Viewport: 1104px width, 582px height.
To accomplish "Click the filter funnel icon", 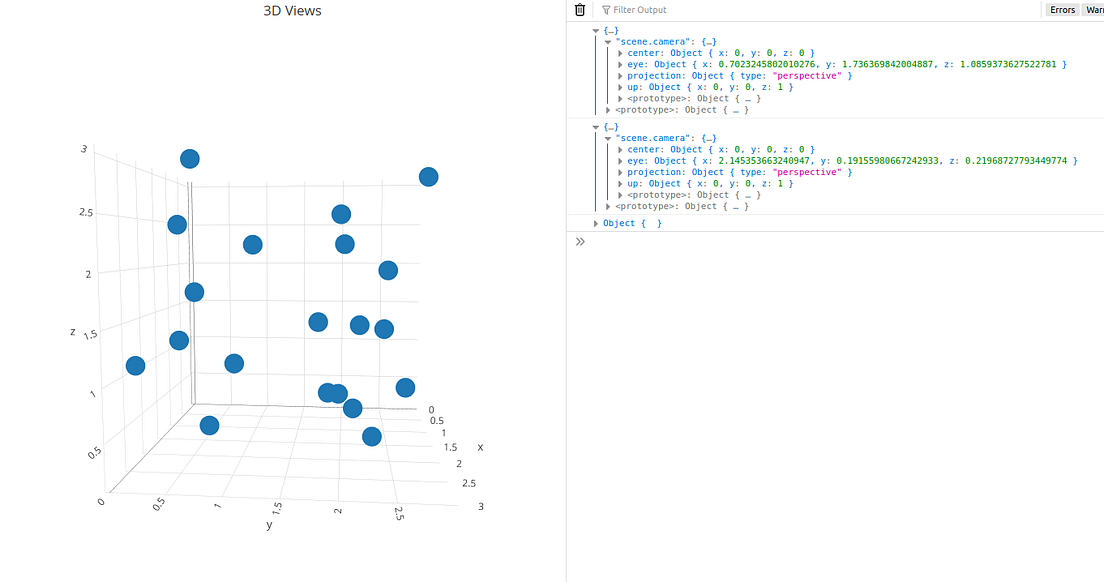I will click(x=607, y=9).
